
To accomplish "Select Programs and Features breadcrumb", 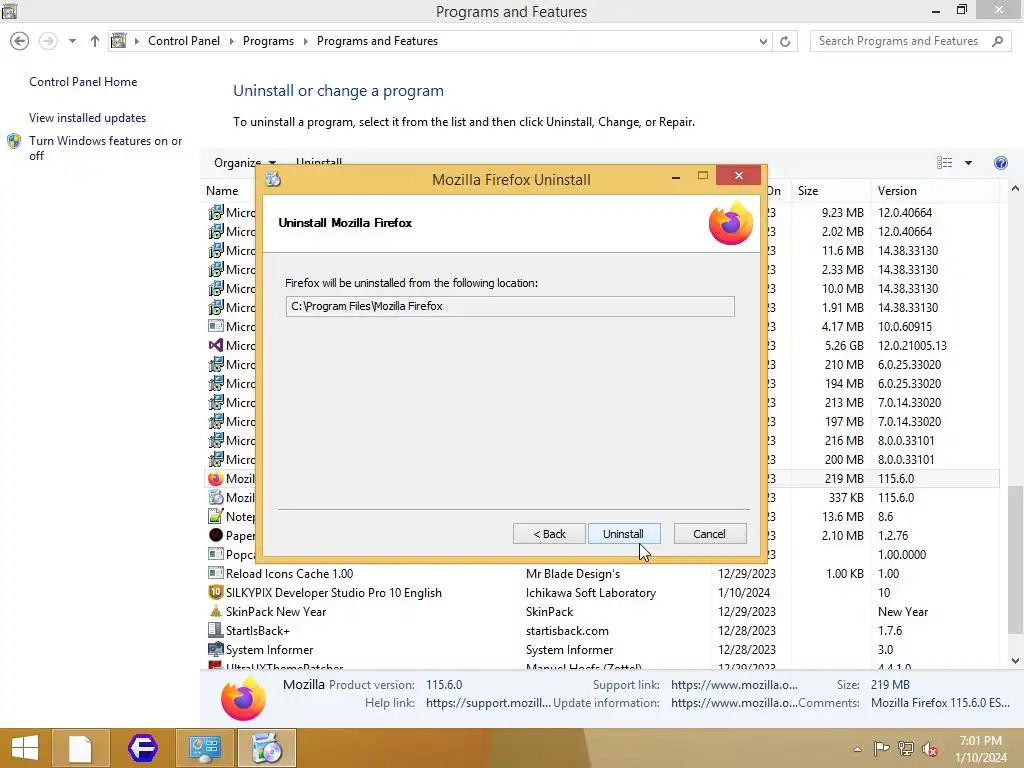I will [x=377, y=41].
